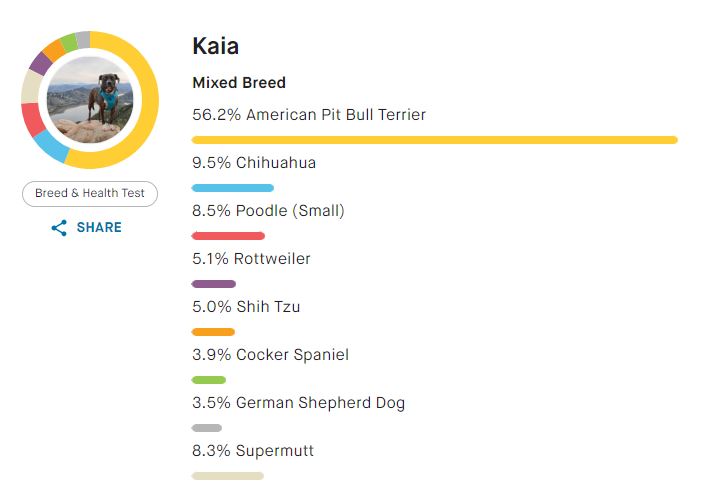The height and width of the screenshot is (492, 723).
Task: Open Kaia's dog profile photo
Action: [90, 100]
